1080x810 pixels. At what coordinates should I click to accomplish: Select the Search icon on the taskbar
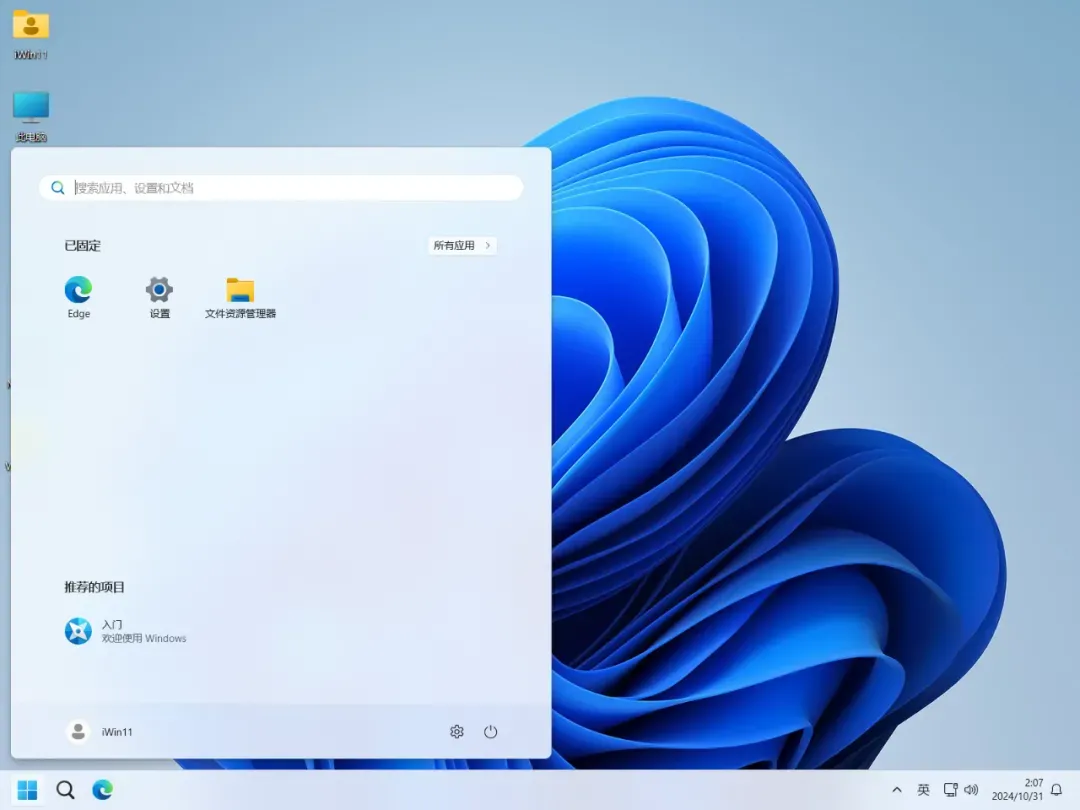[x=65, y=788]
